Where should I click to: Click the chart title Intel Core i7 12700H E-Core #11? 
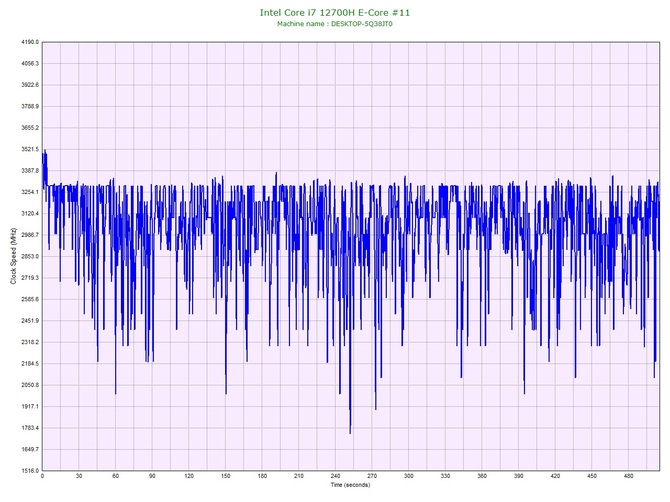pyautogui.click(x=335, y=12)
